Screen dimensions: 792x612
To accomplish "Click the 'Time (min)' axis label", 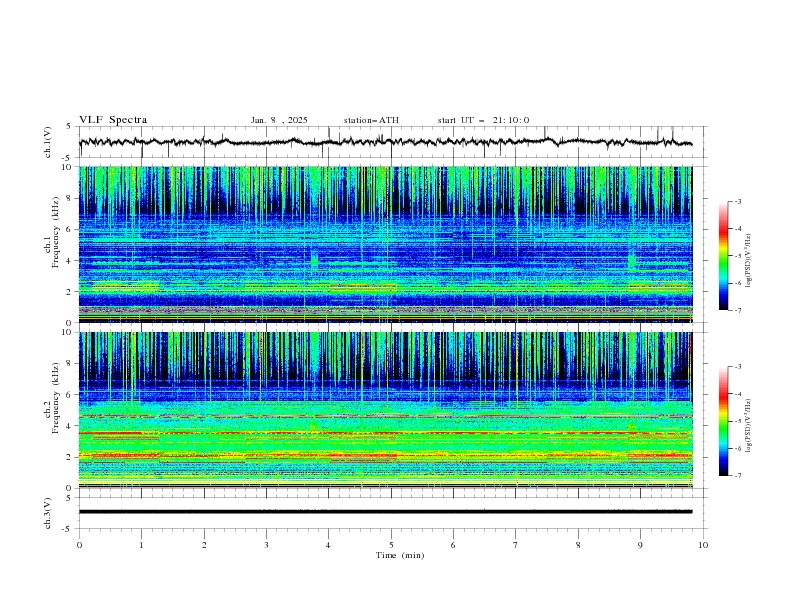I will pos(400,555).
